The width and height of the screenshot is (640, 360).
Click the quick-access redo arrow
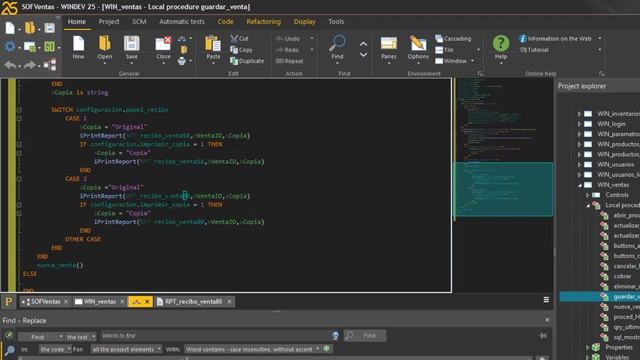pos(29,64)
